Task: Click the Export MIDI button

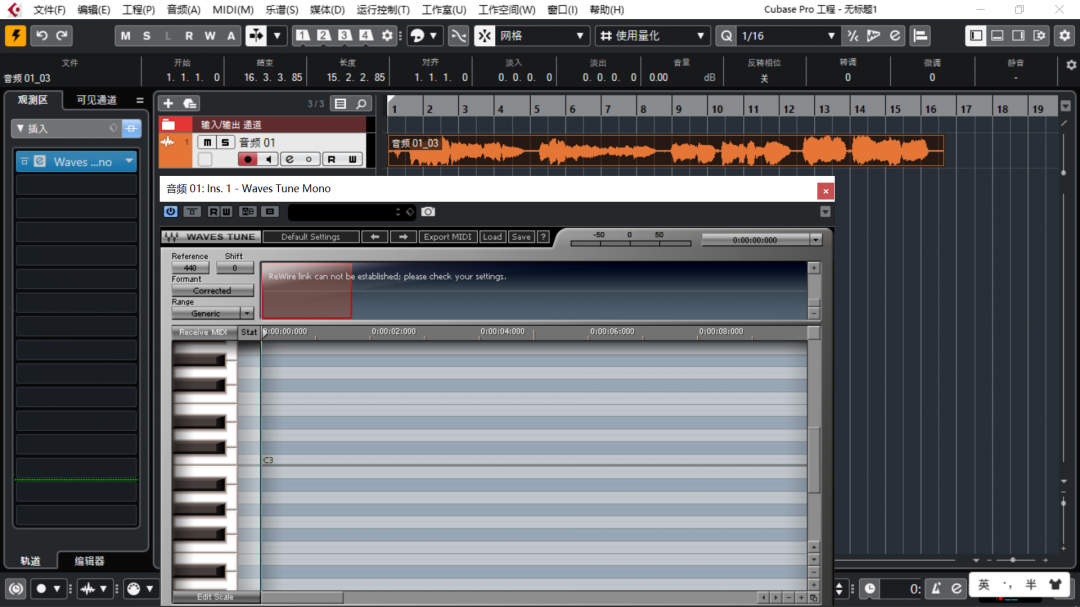Action: (x=447, y=237)
